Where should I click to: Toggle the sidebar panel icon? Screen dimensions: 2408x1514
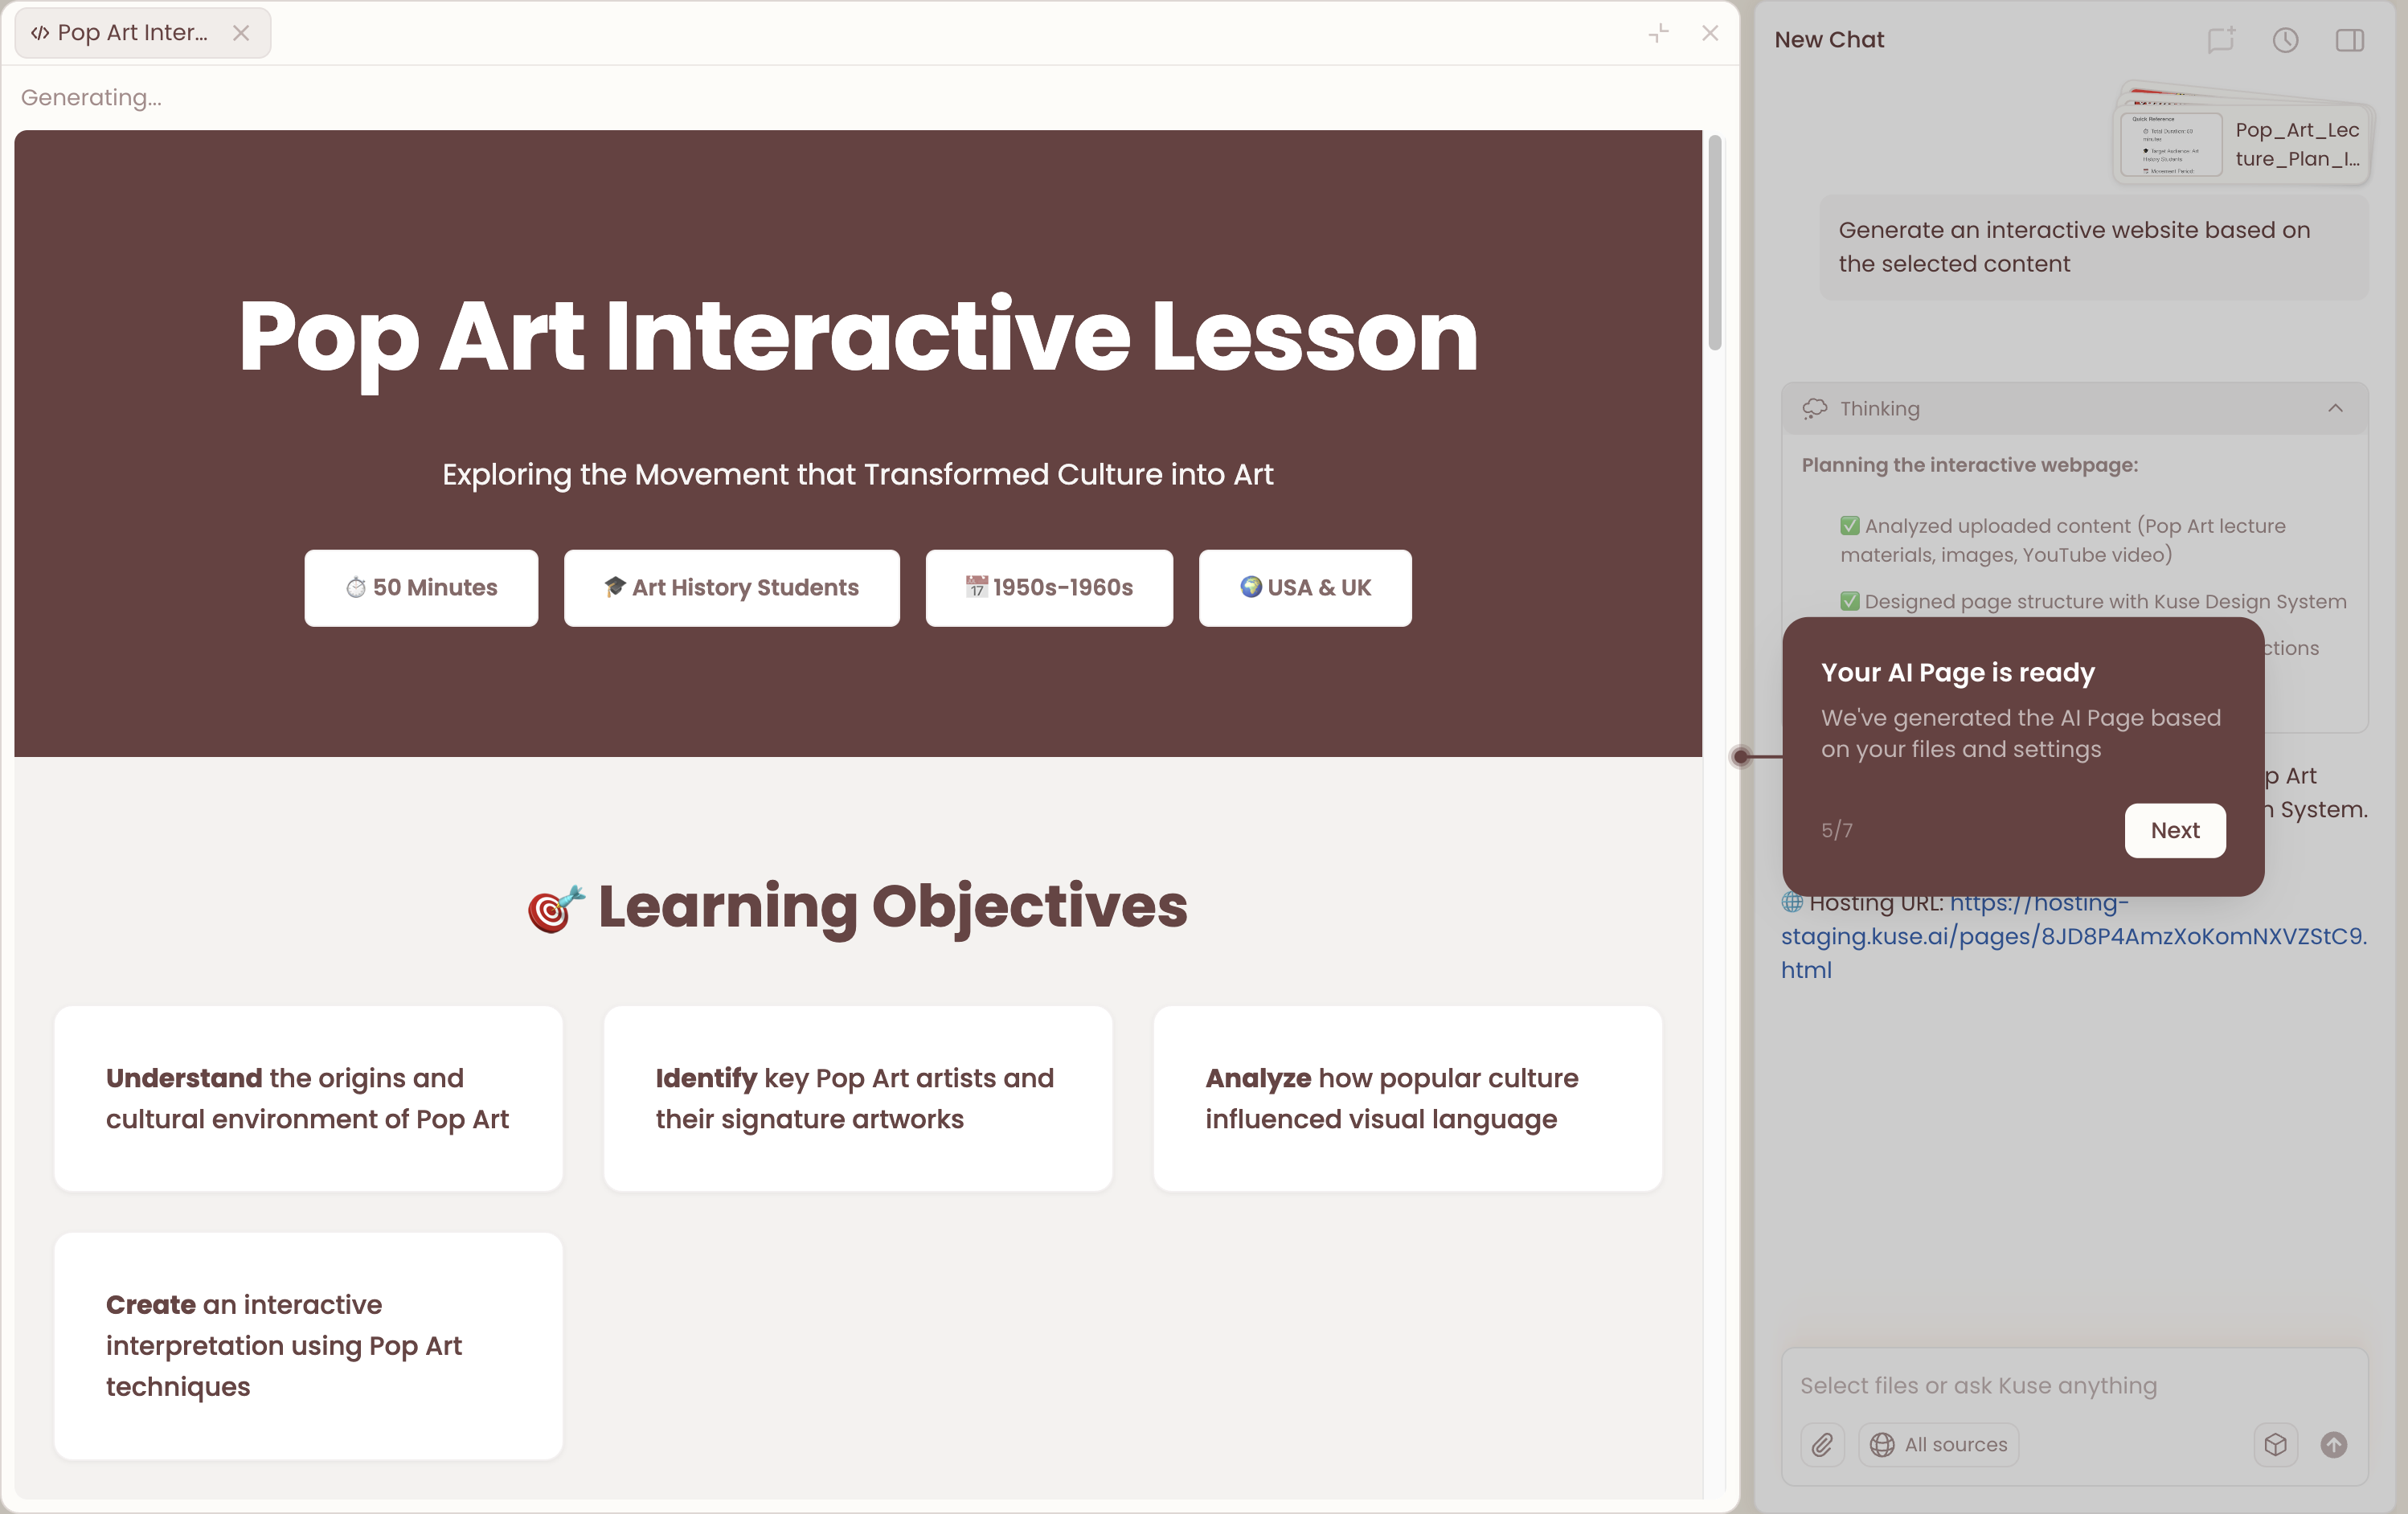click(x=2349, y=40)
